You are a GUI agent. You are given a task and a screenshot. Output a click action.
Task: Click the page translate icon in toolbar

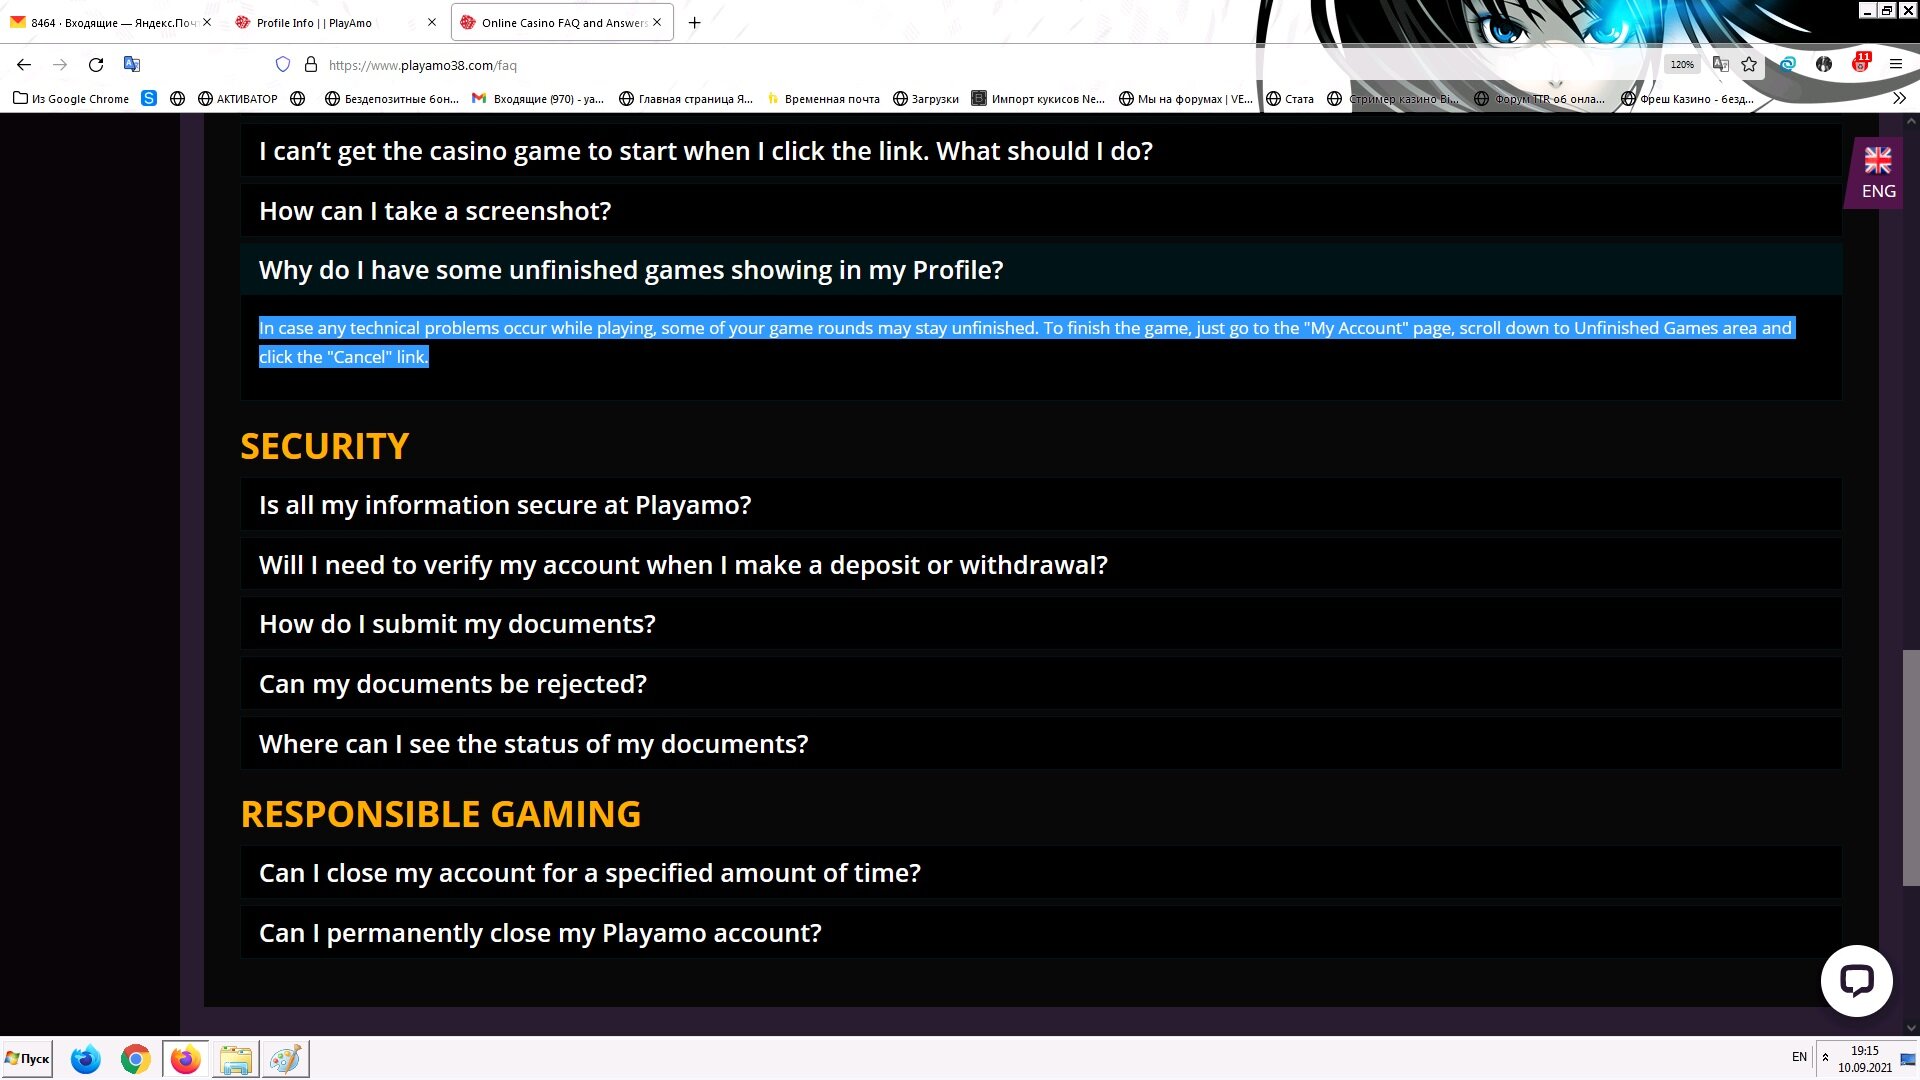pyautogui.click(x=131, y=65)
